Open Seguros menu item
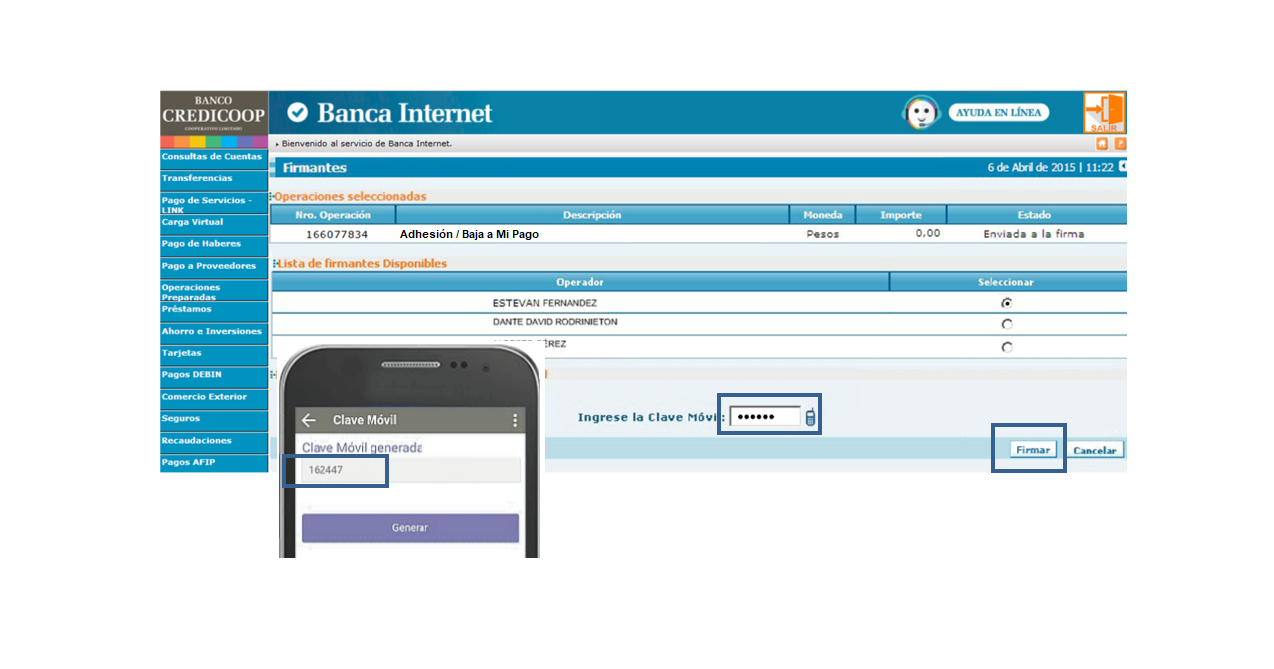1274x669 pixels. (214, 420)
